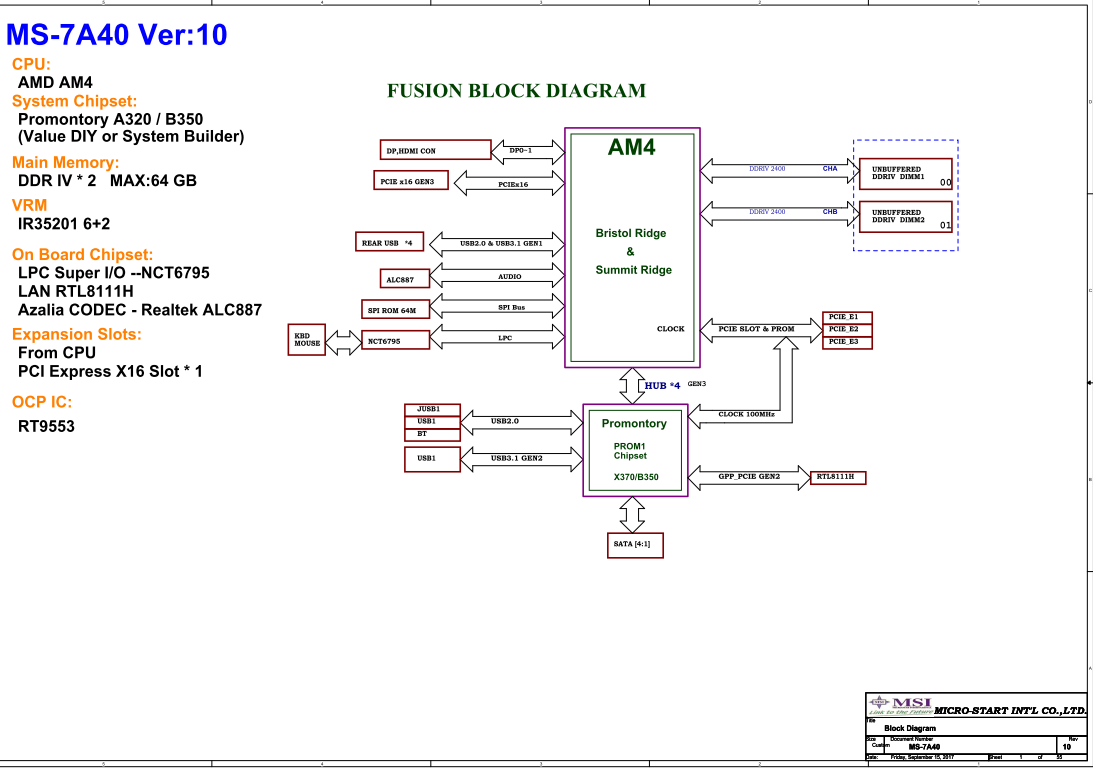Select the "KBD MOUSE" block
The image size is (1093, 768).
click(307, 339)
